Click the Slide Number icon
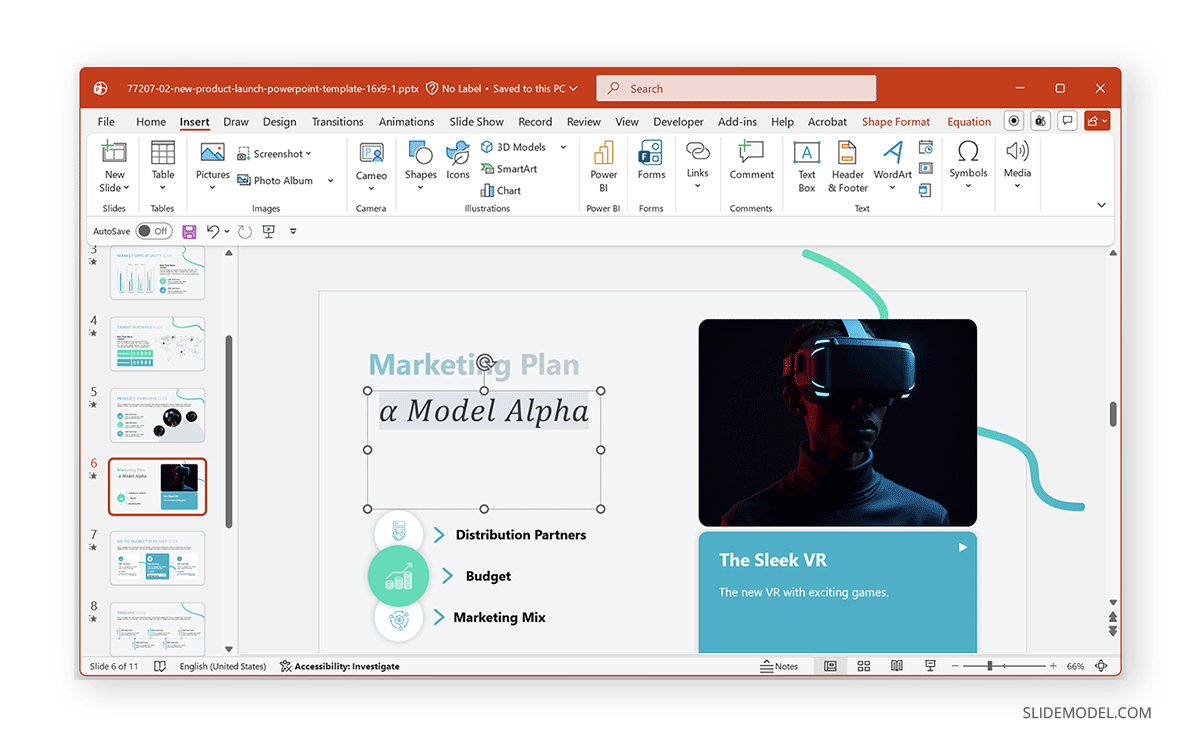 click(x=926, y=168)
